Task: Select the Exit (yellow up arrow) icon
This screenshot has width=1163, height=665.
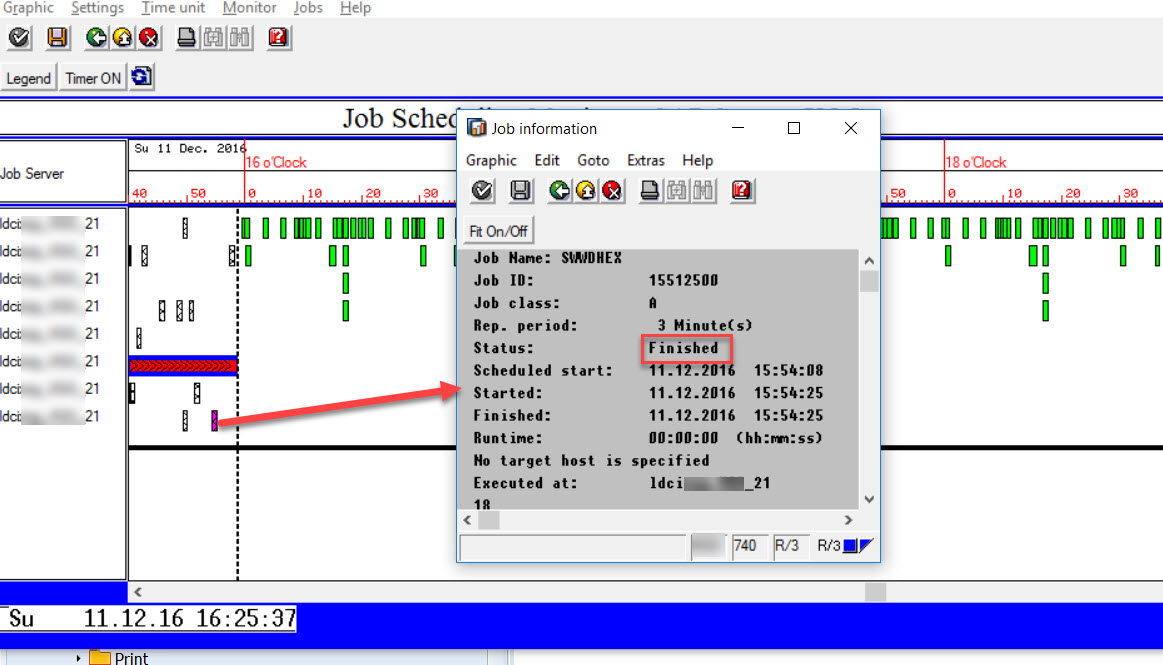Action: pyautogui.click(x=120, y=37)
